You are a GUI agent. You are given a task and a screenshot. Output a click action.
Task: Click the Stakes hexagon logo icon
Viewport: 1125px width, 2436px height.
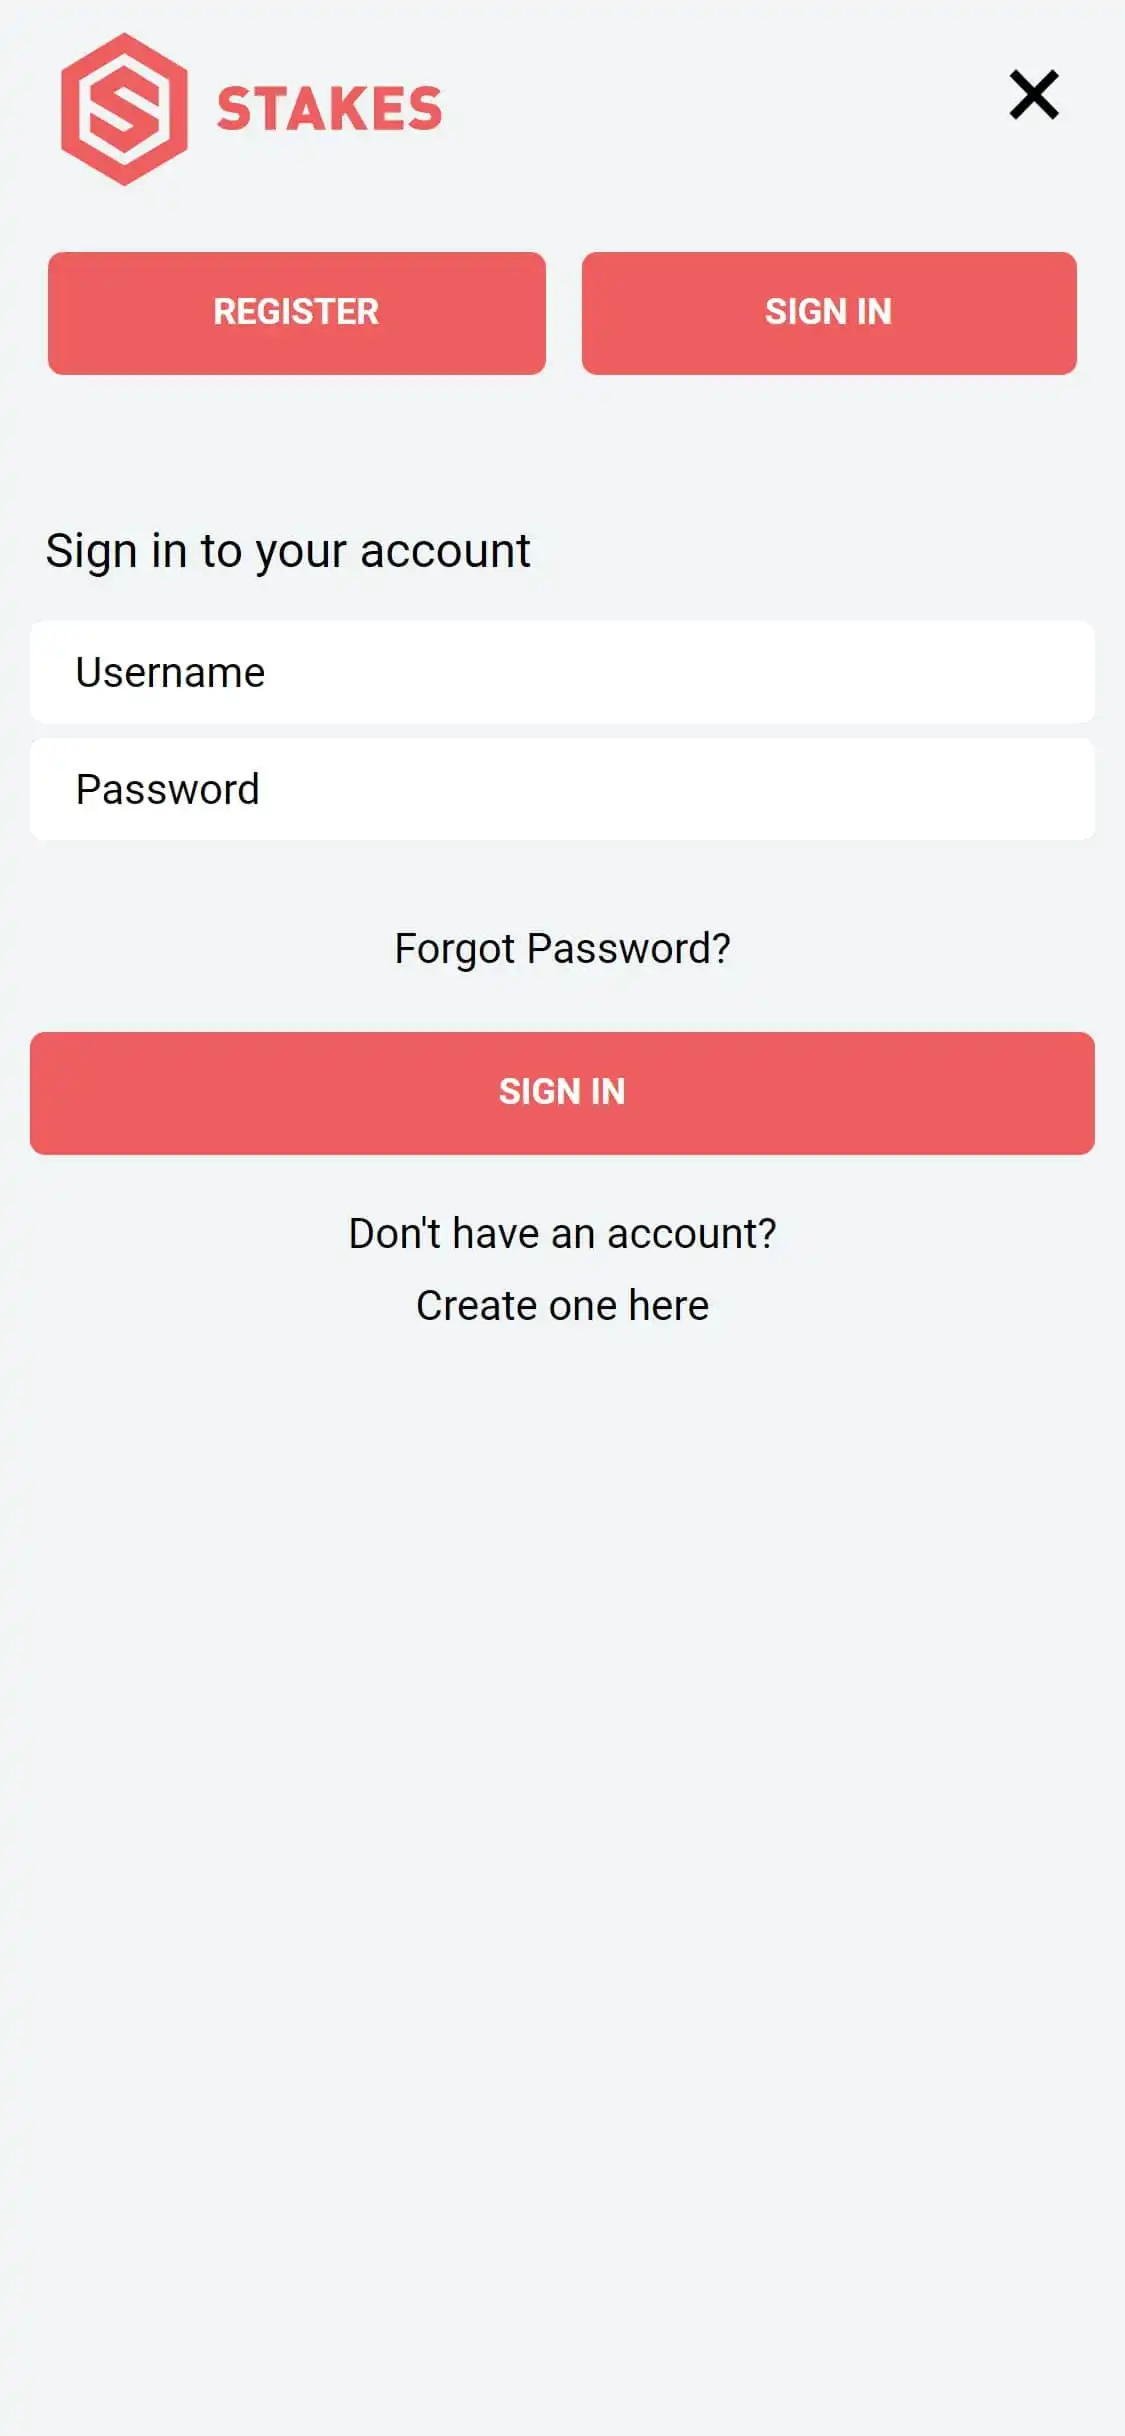click(124, 109)
